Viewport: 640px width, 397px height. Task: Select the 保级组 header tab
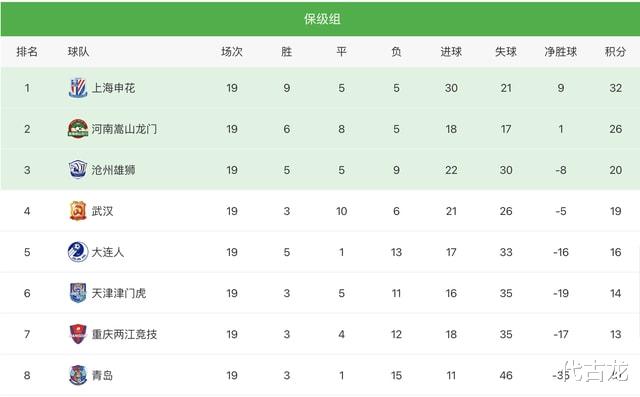click(322, 19)
